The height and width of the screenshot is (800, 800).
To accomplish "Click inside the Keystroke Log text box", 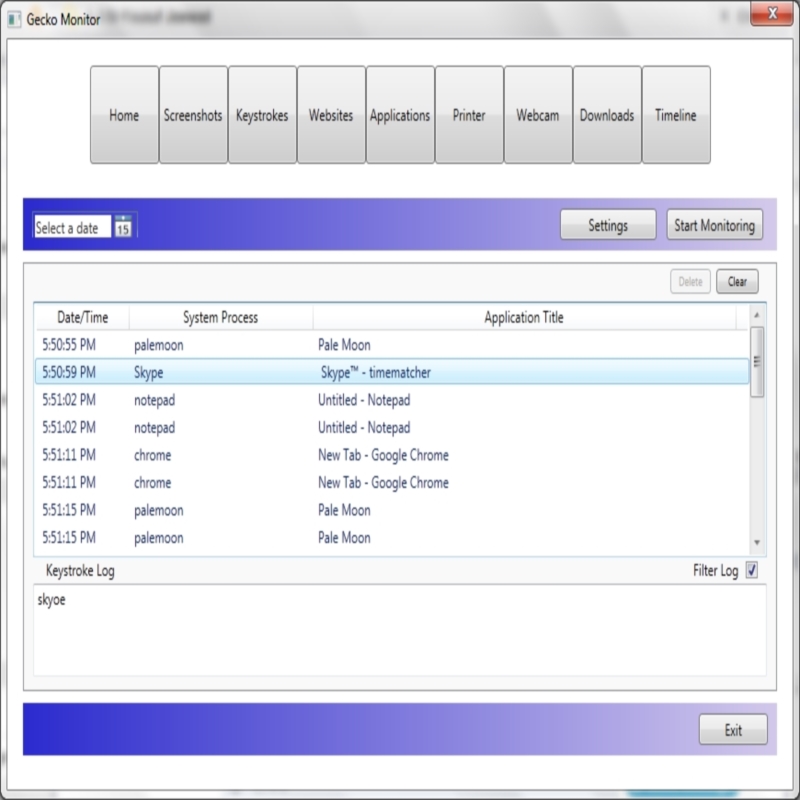I will pyautogui.click(x=399, y=630).
